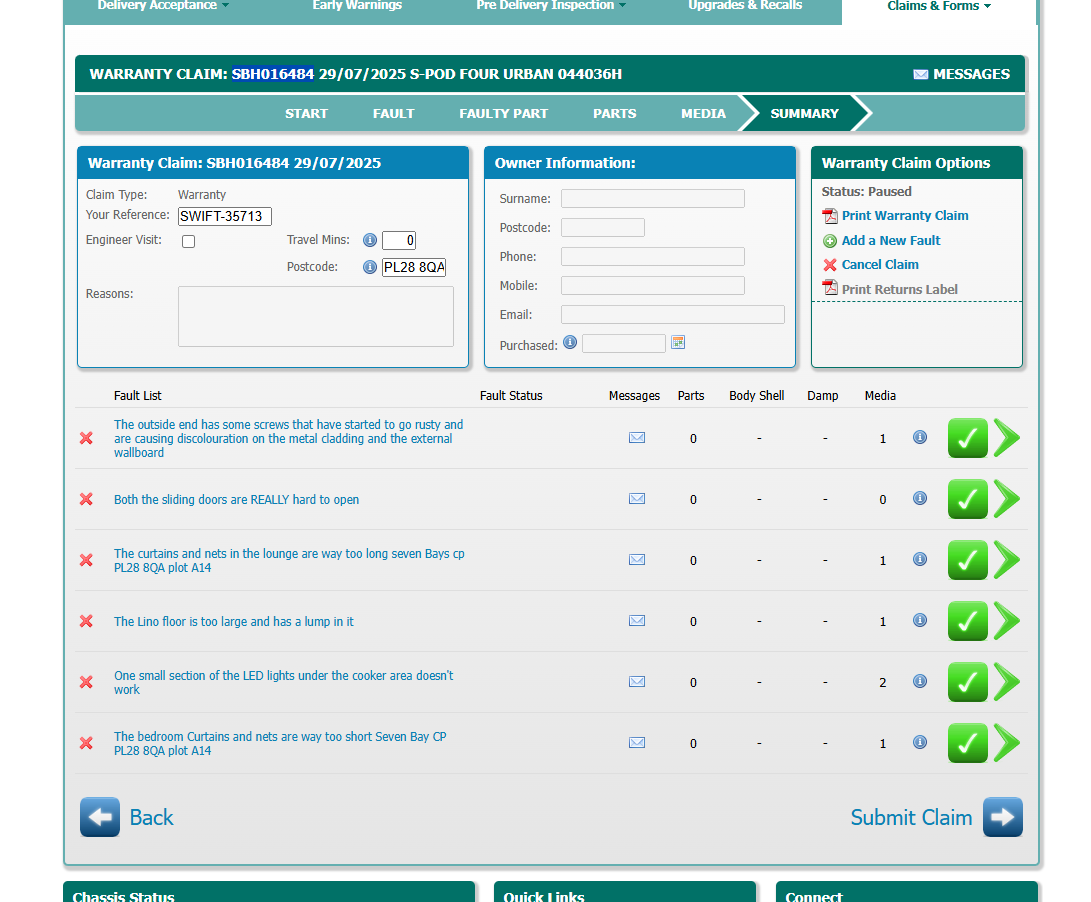The width and height of the screenshot is (1091, 902).
Task: Remove the lounge curtains fault via red X
Action: point(86,560)
